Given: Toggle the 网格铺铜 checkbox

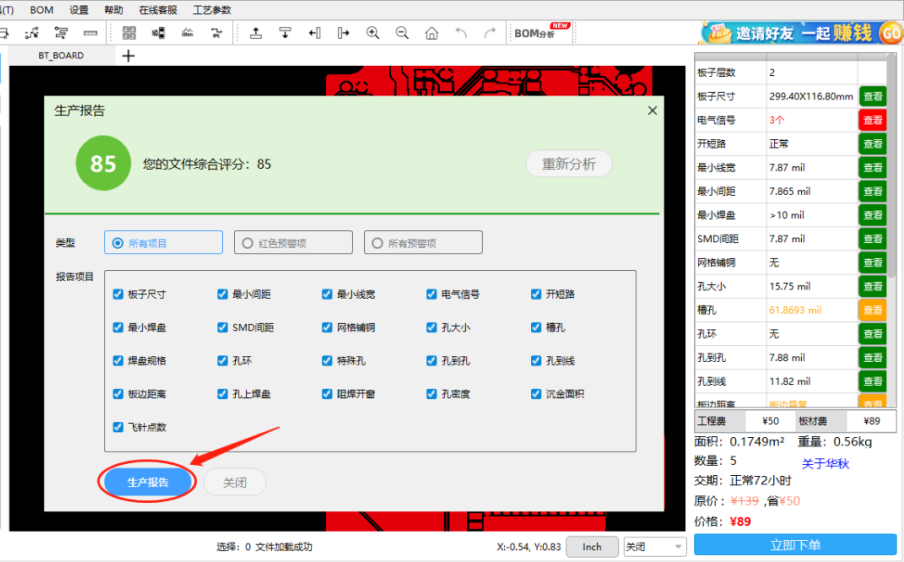Looking at the screenshot, I should click(x=327, y=327).
